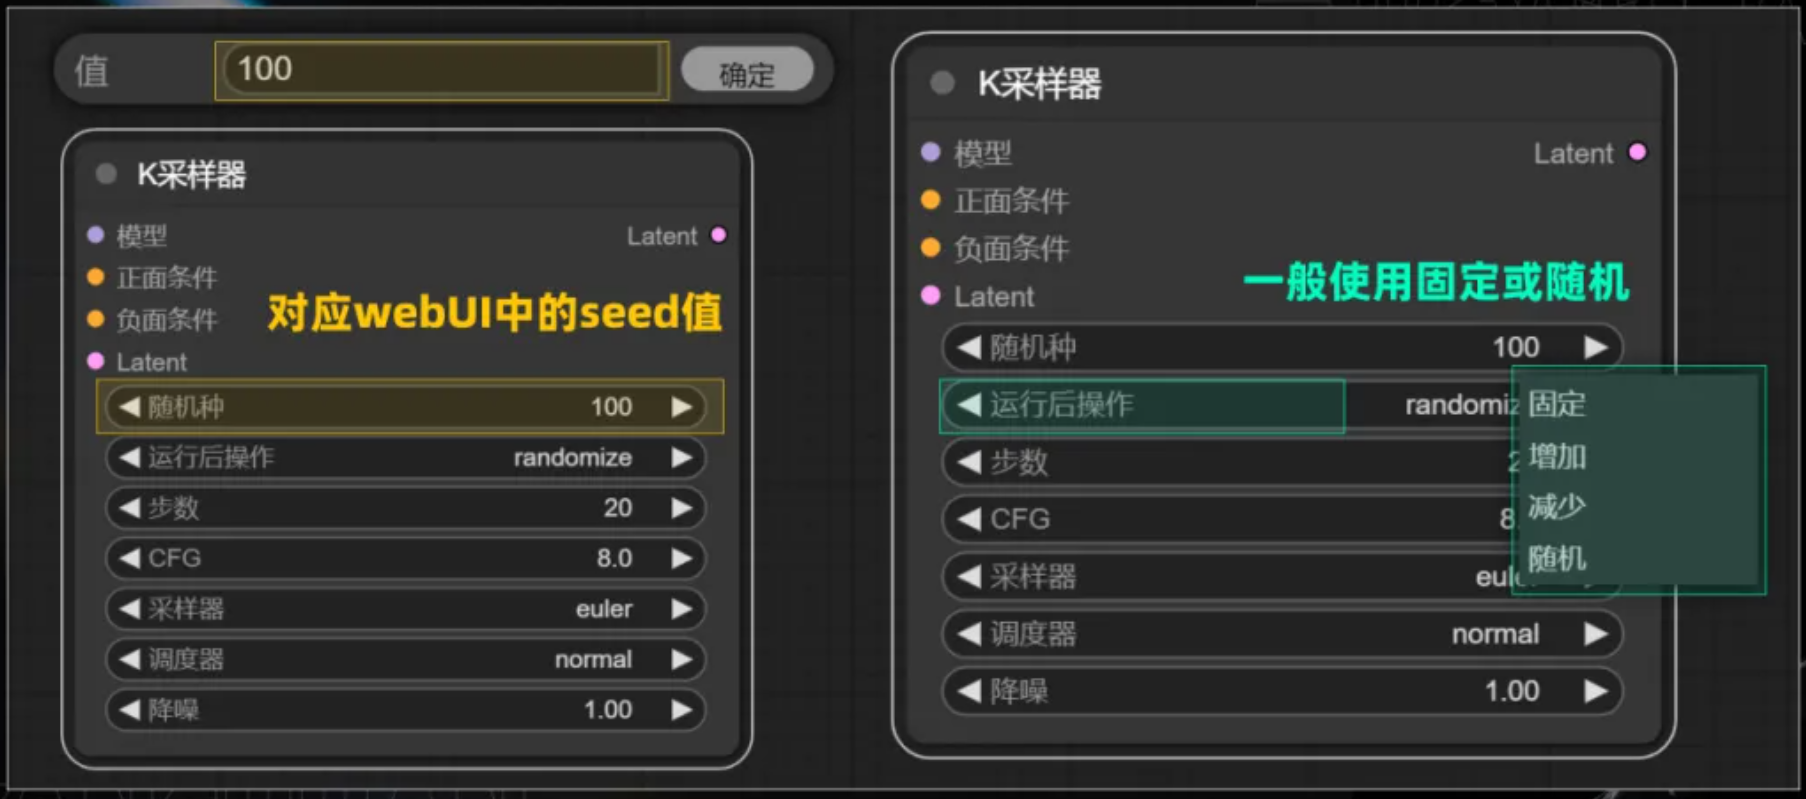Open the 运行后操作 dropdown in left node
Viewport: 1806px width, 799px height.
point(405,457)
